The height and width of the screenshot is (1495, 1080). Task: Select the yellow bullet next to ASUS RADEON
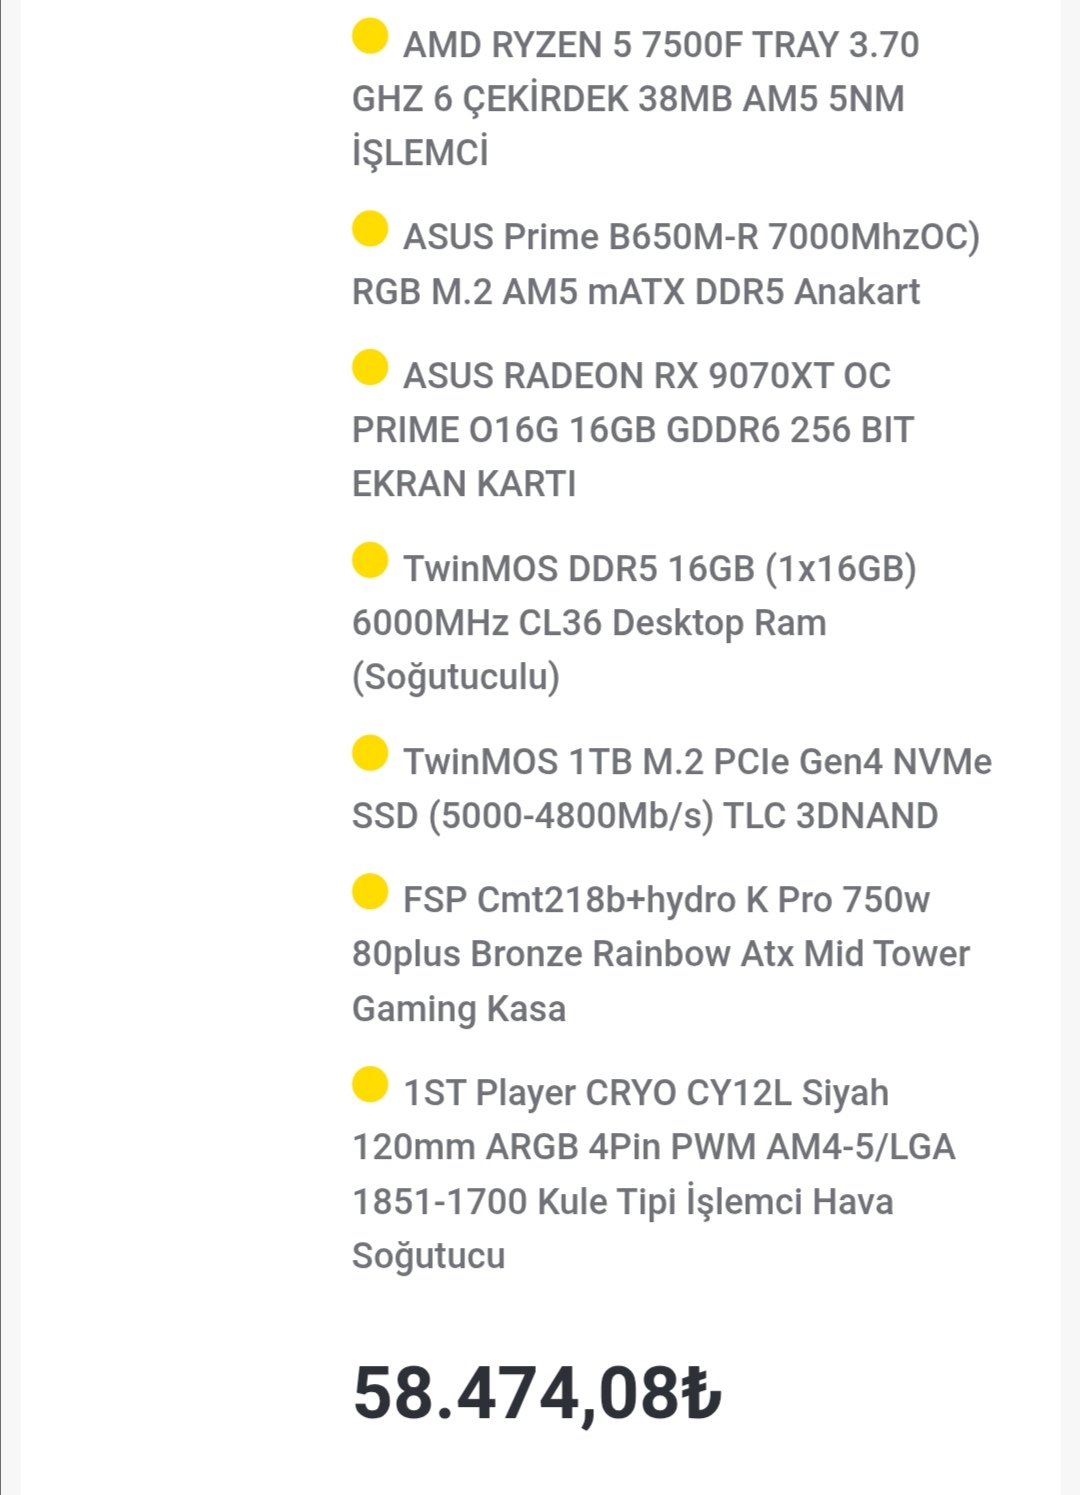(370, 367)
